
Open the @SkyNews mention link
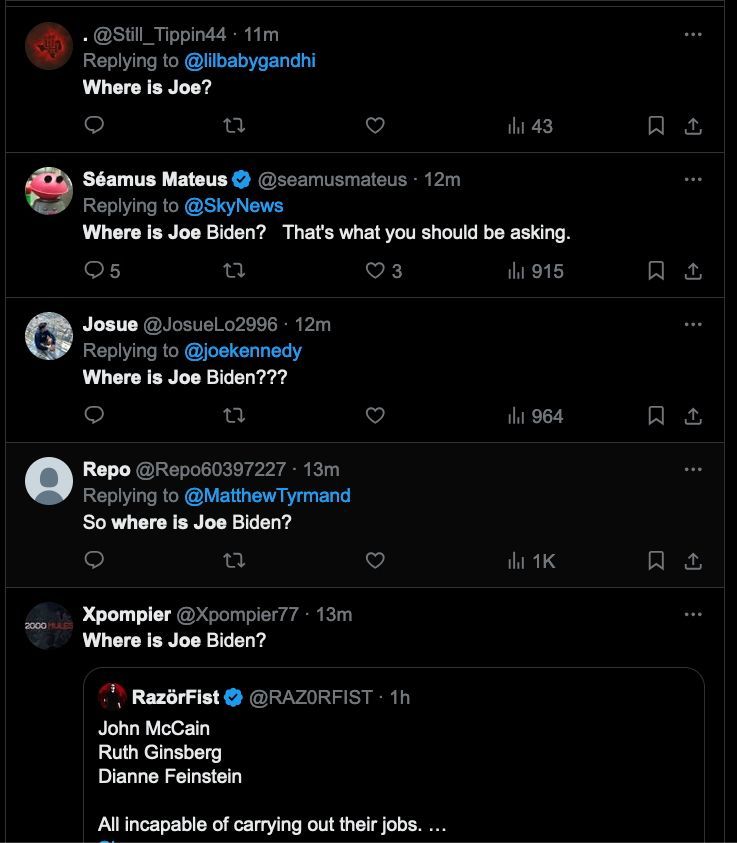coord(233,206)
